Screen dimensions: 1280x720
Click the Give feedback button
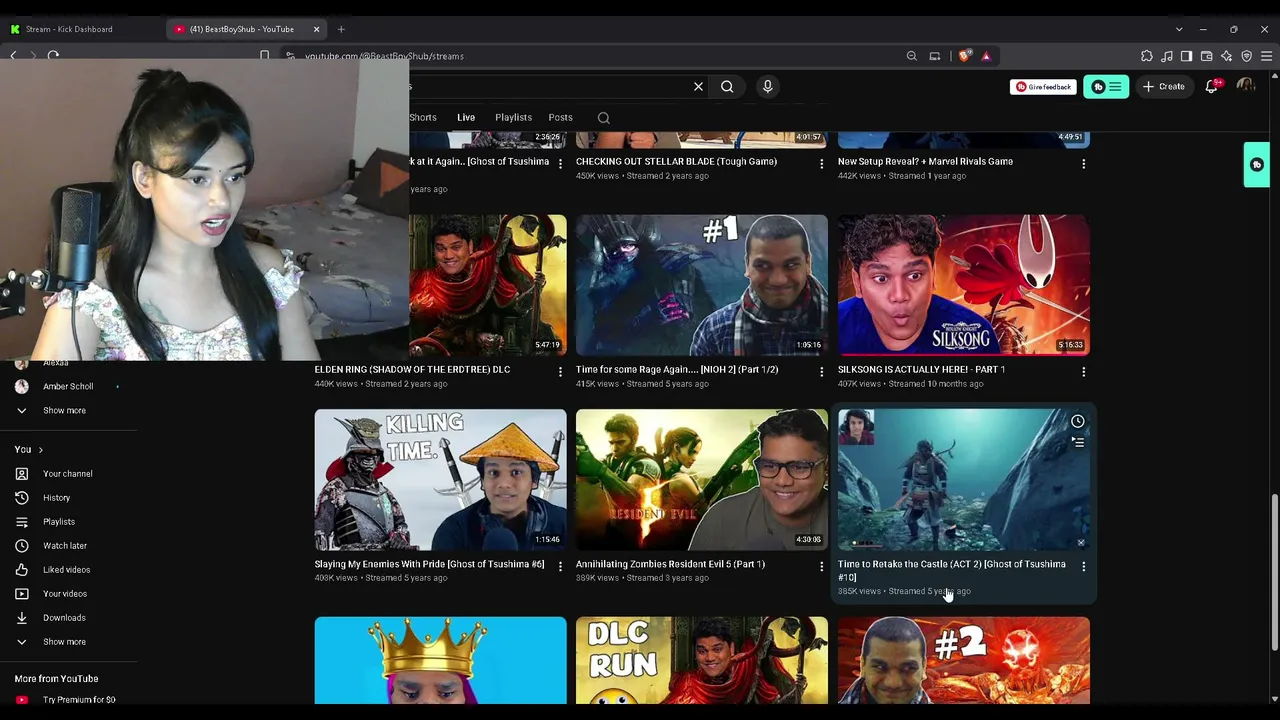pyautogui.click(x=1044, y=87)
